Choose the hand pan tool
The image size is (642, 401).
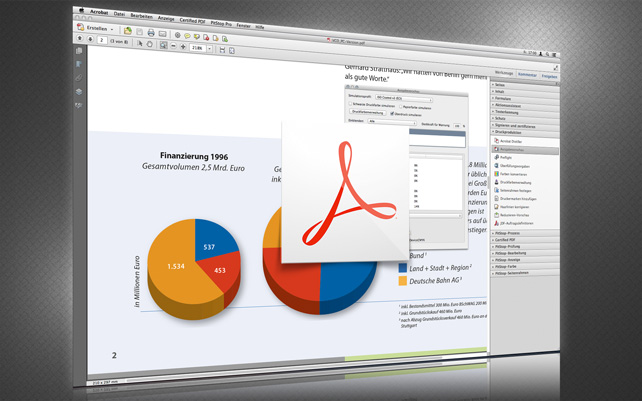(x=149, y=44)
